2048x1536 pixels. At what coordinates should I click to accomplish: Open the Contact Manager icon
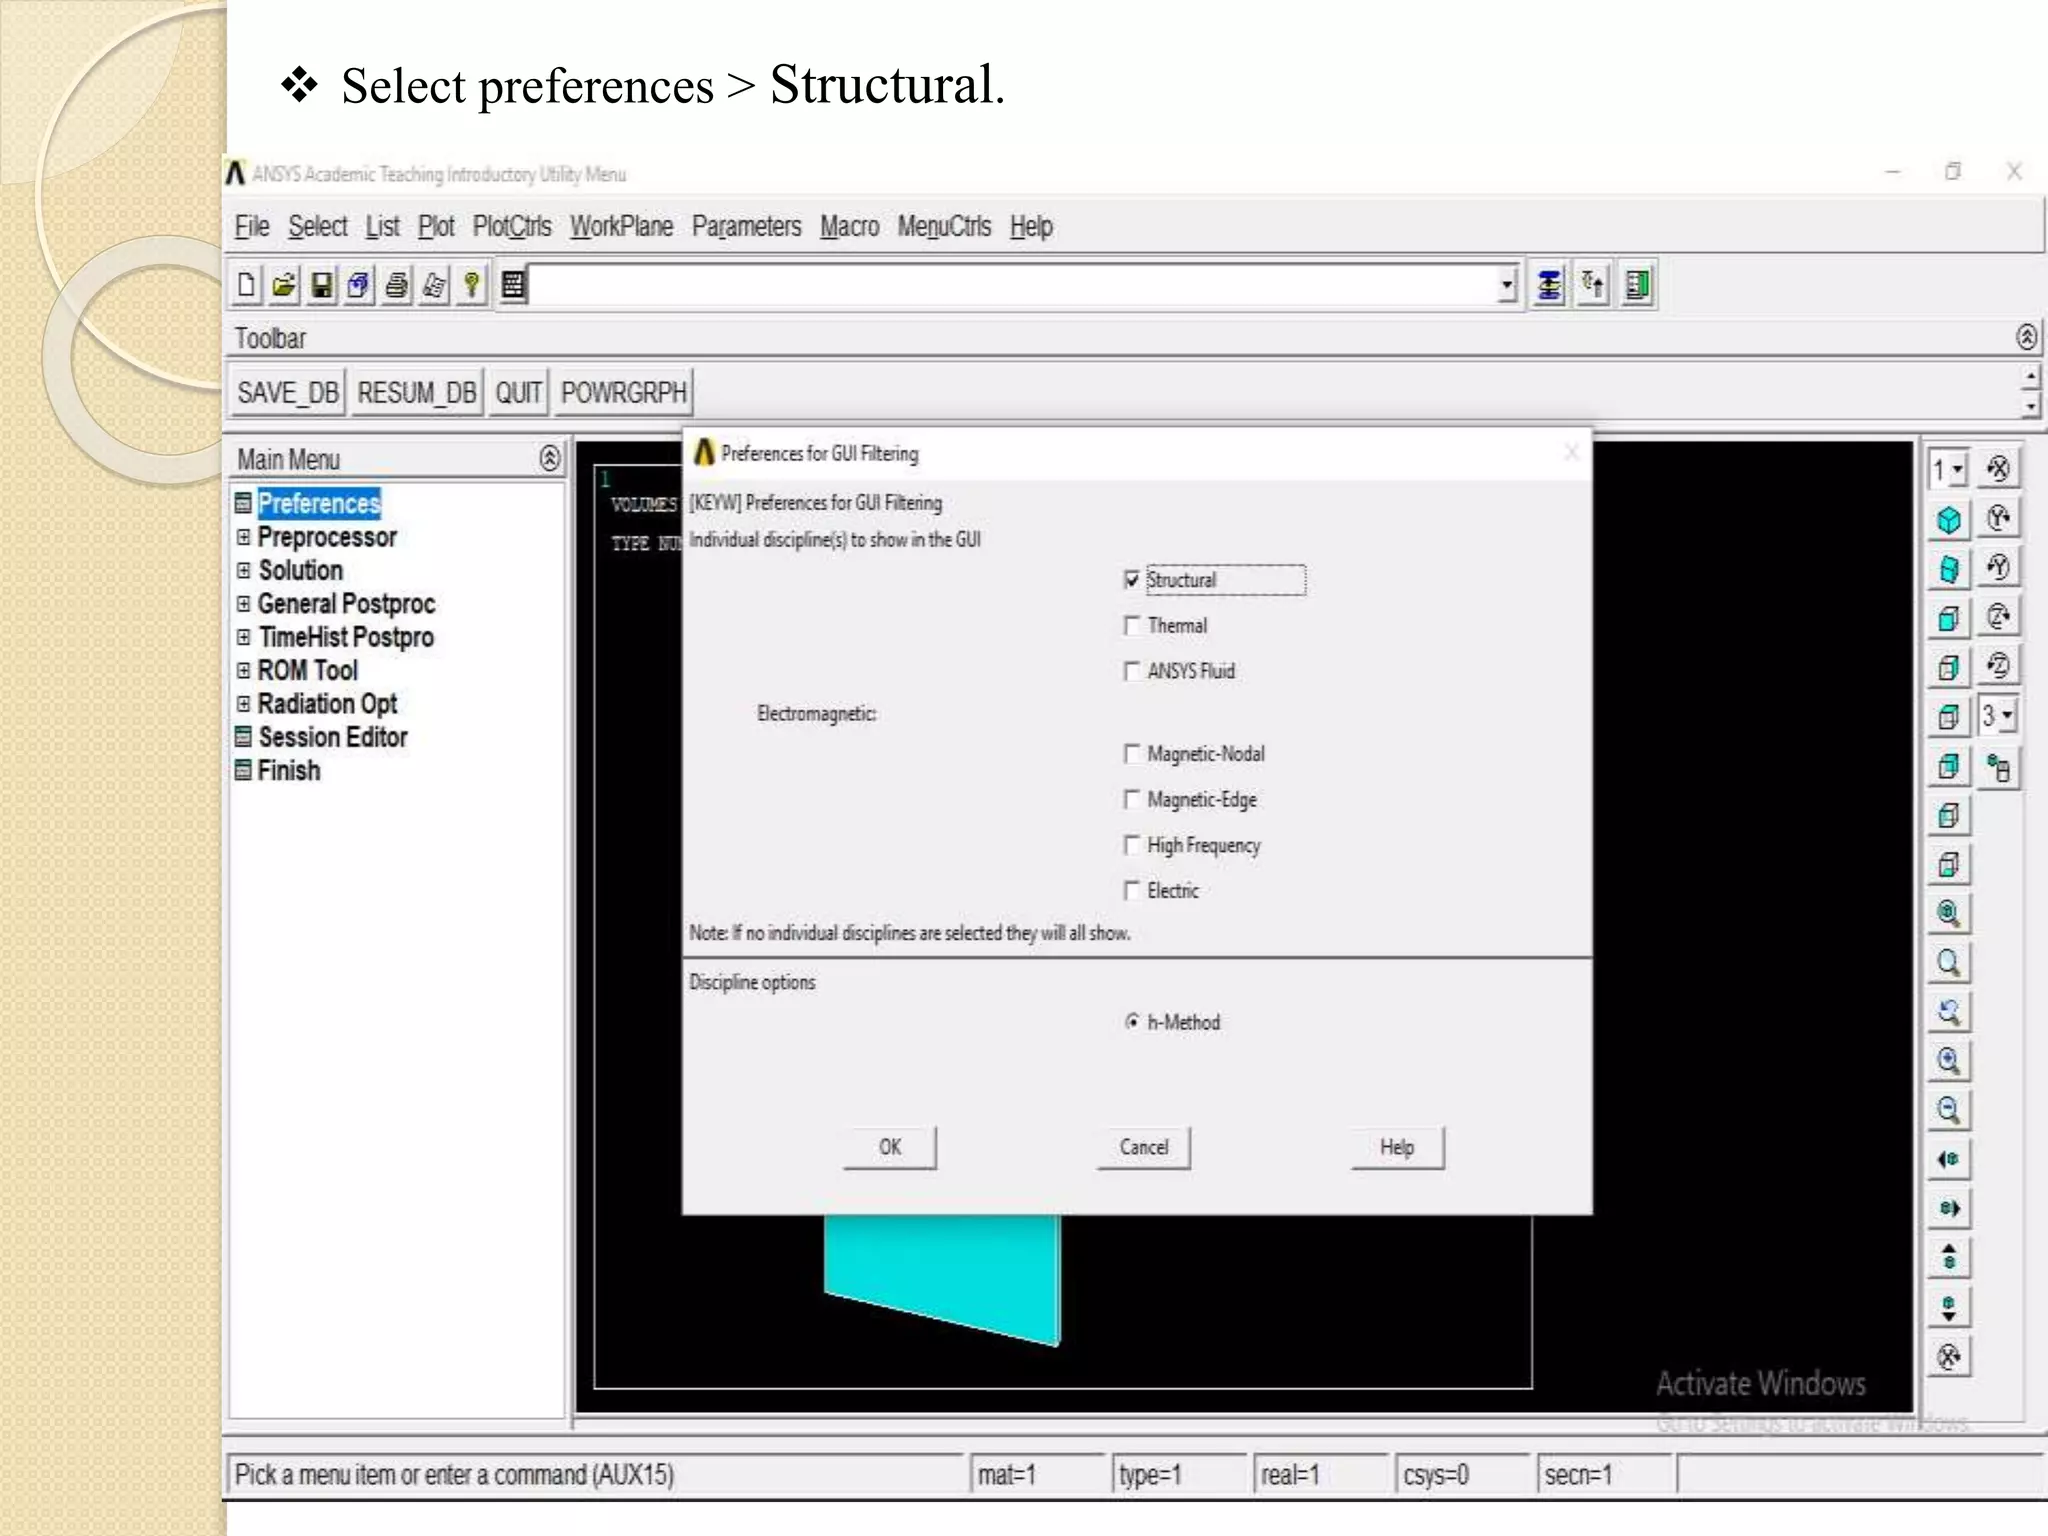tap(1638, 286)
